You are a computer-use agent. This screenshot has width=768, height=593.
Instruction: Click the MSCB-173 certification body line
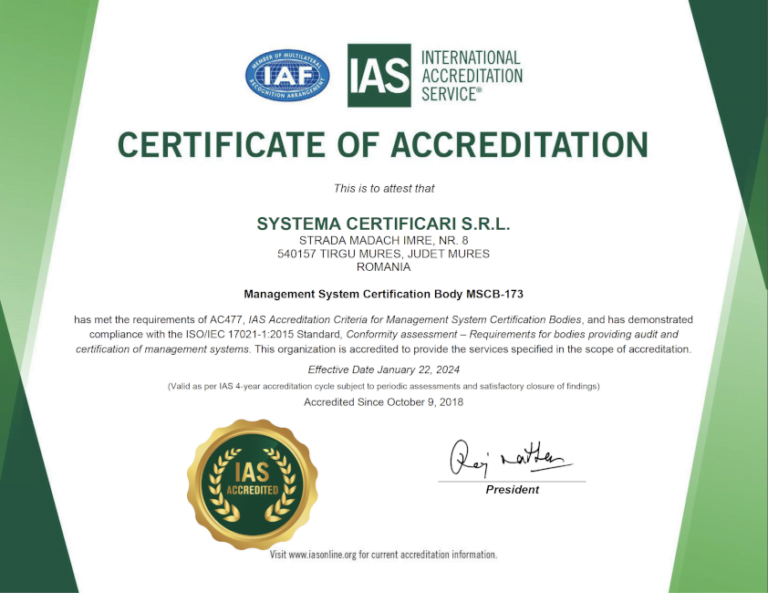tap(383, 294)
